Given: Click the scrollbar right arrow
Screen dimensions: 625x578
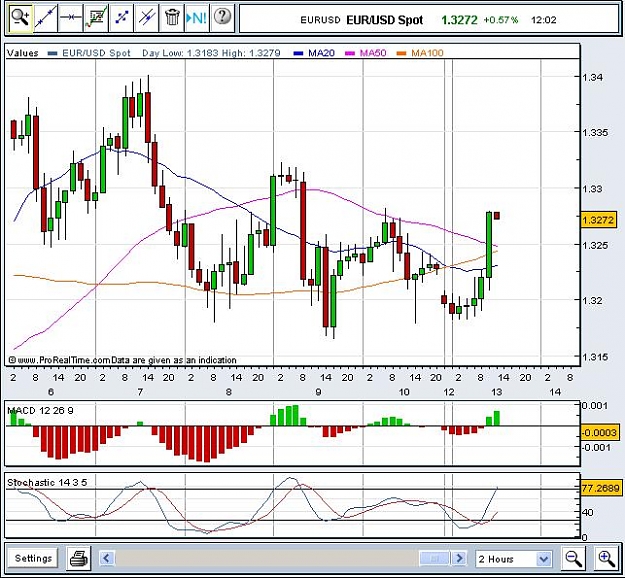Looking at the screenshot, I should pos(459,558).
